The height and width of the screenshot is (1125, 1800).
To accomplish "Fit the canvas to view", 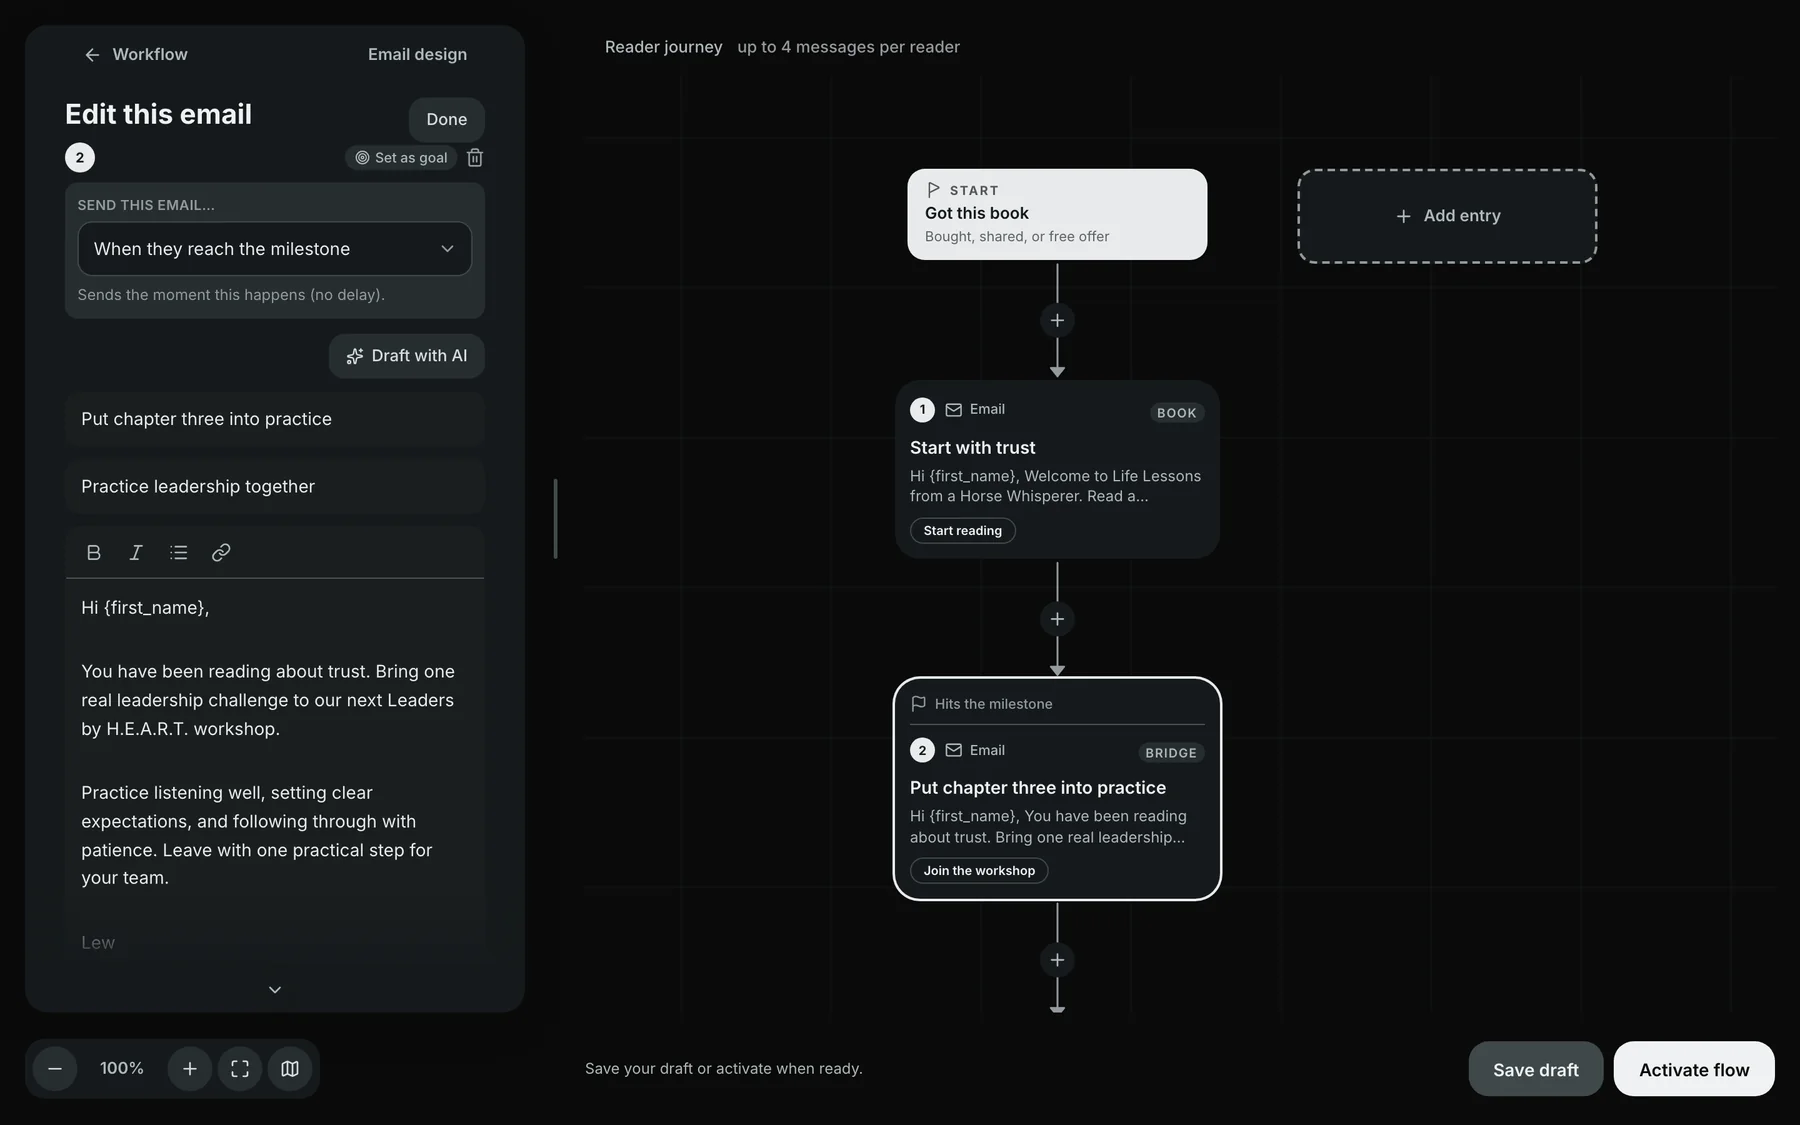I will [240, 1069].
